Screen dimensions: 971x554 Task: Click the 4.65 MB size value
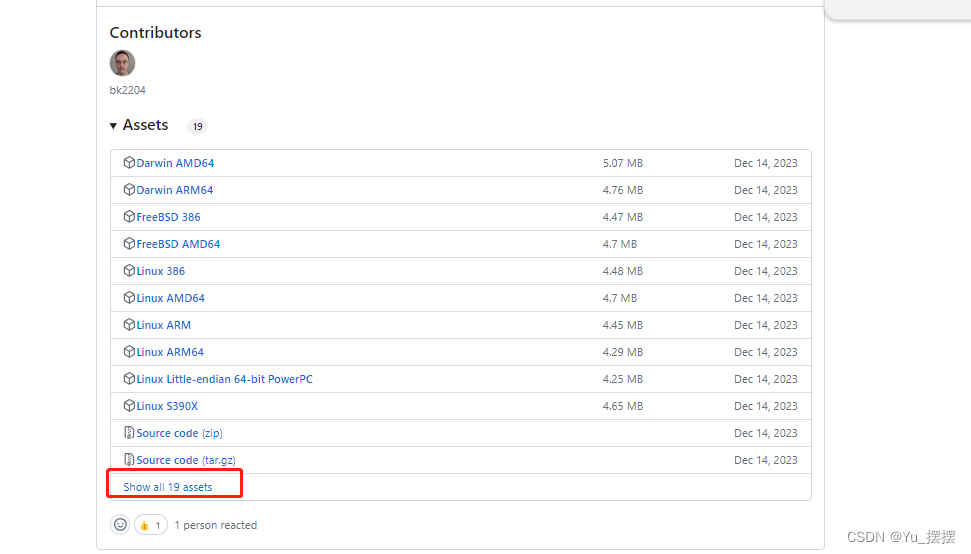[x=623, y=406]
